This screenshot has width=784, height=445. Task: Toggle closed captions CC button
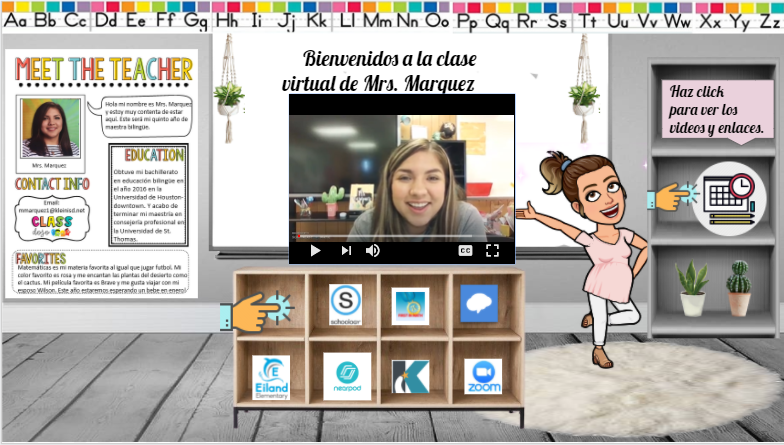click(465, 250)
